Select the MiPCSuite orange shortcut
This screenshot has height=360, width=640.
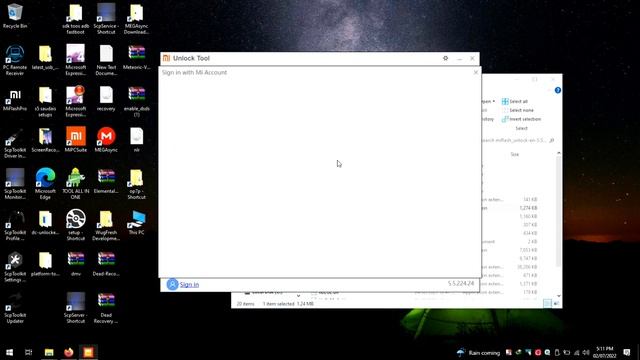coord(76,140)
